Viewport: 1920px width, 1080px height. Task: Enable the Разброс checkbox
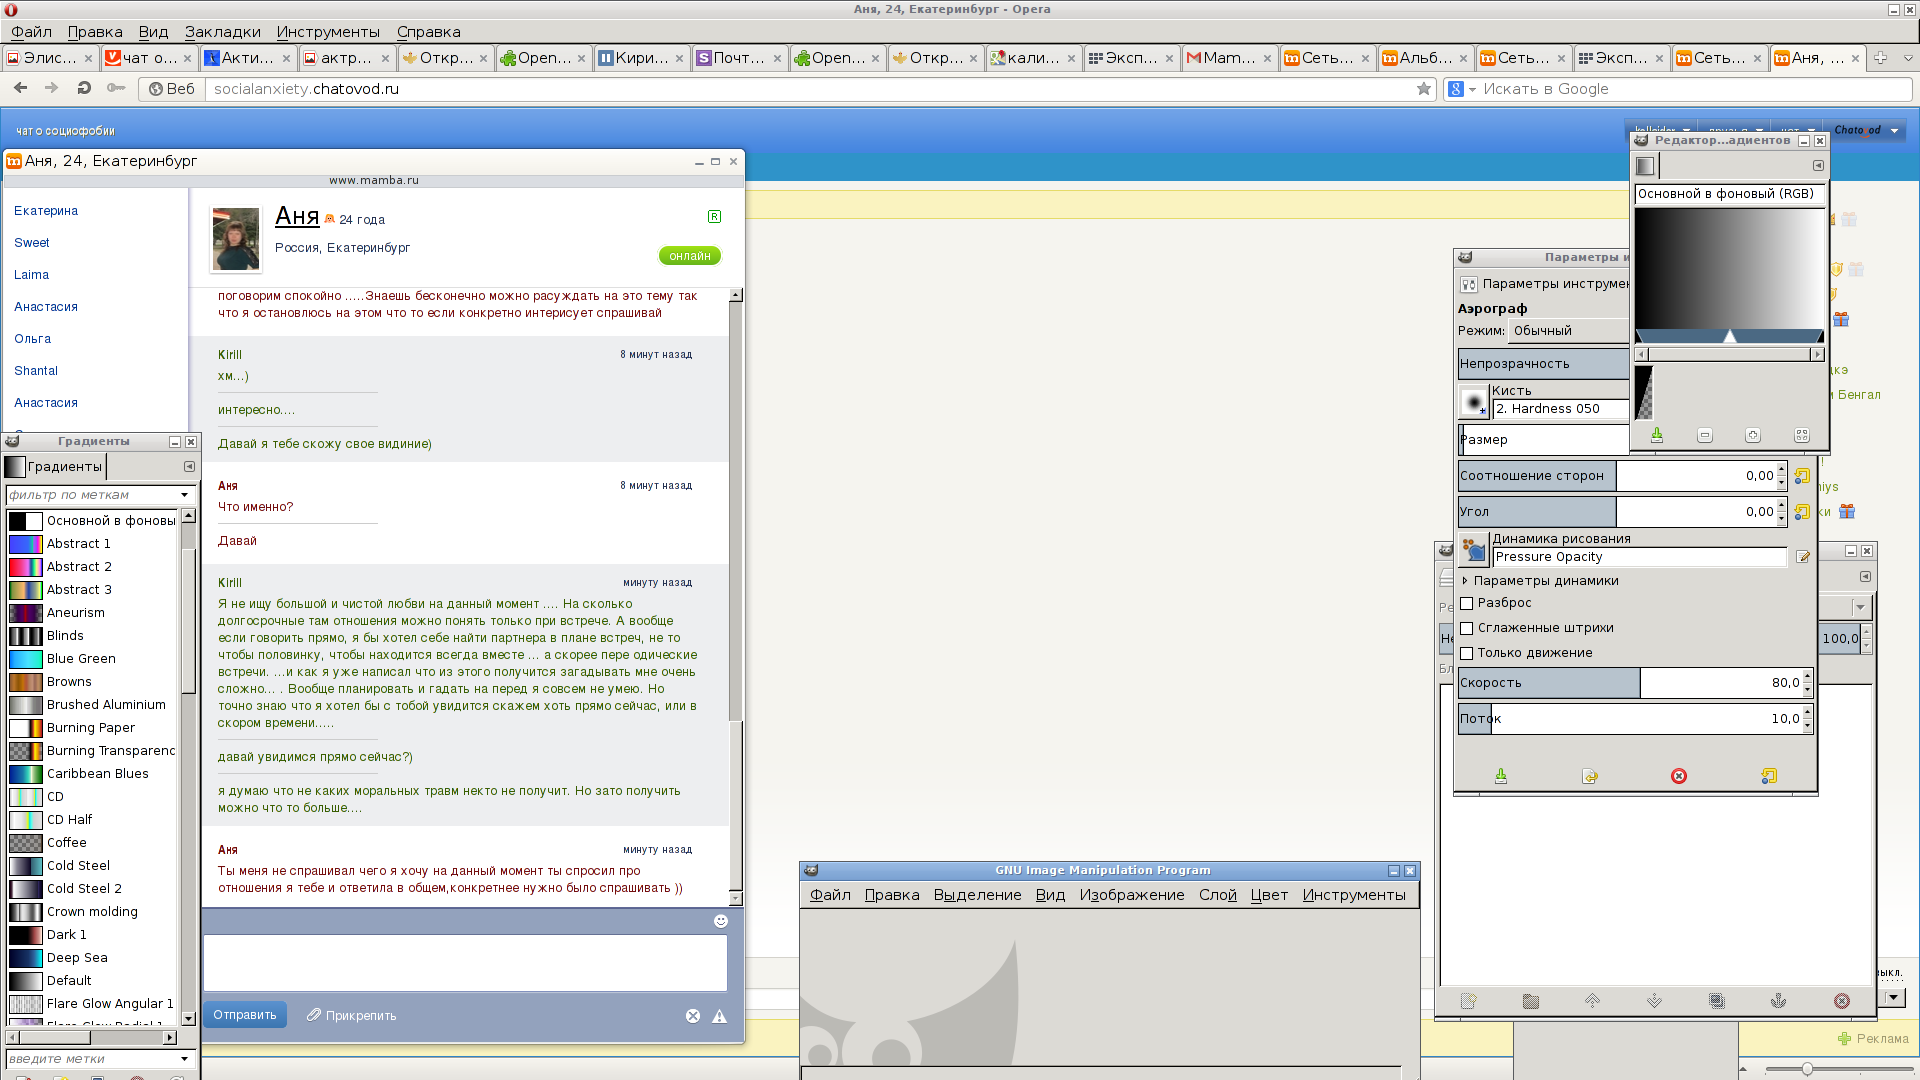pos(1467,603)
